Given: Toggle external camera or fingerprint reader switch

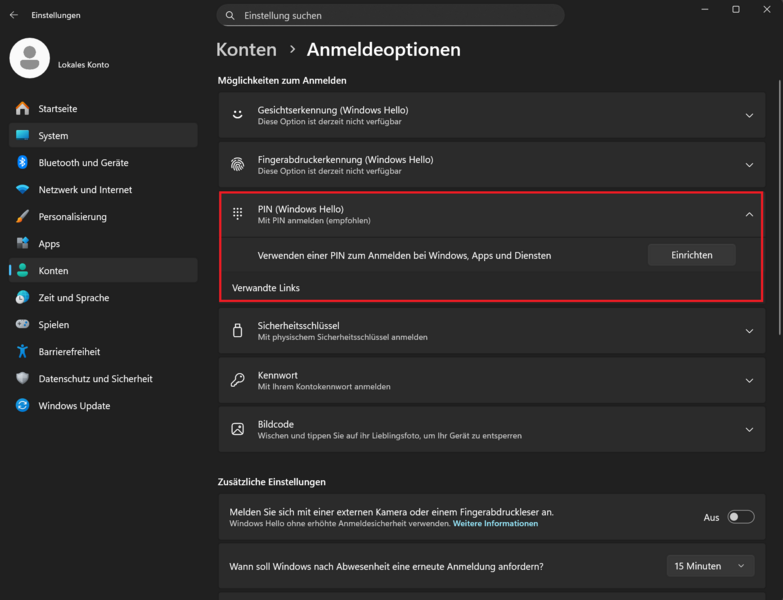Looking at the screenshot, I should pyautogui.click(x=740, y=517).
